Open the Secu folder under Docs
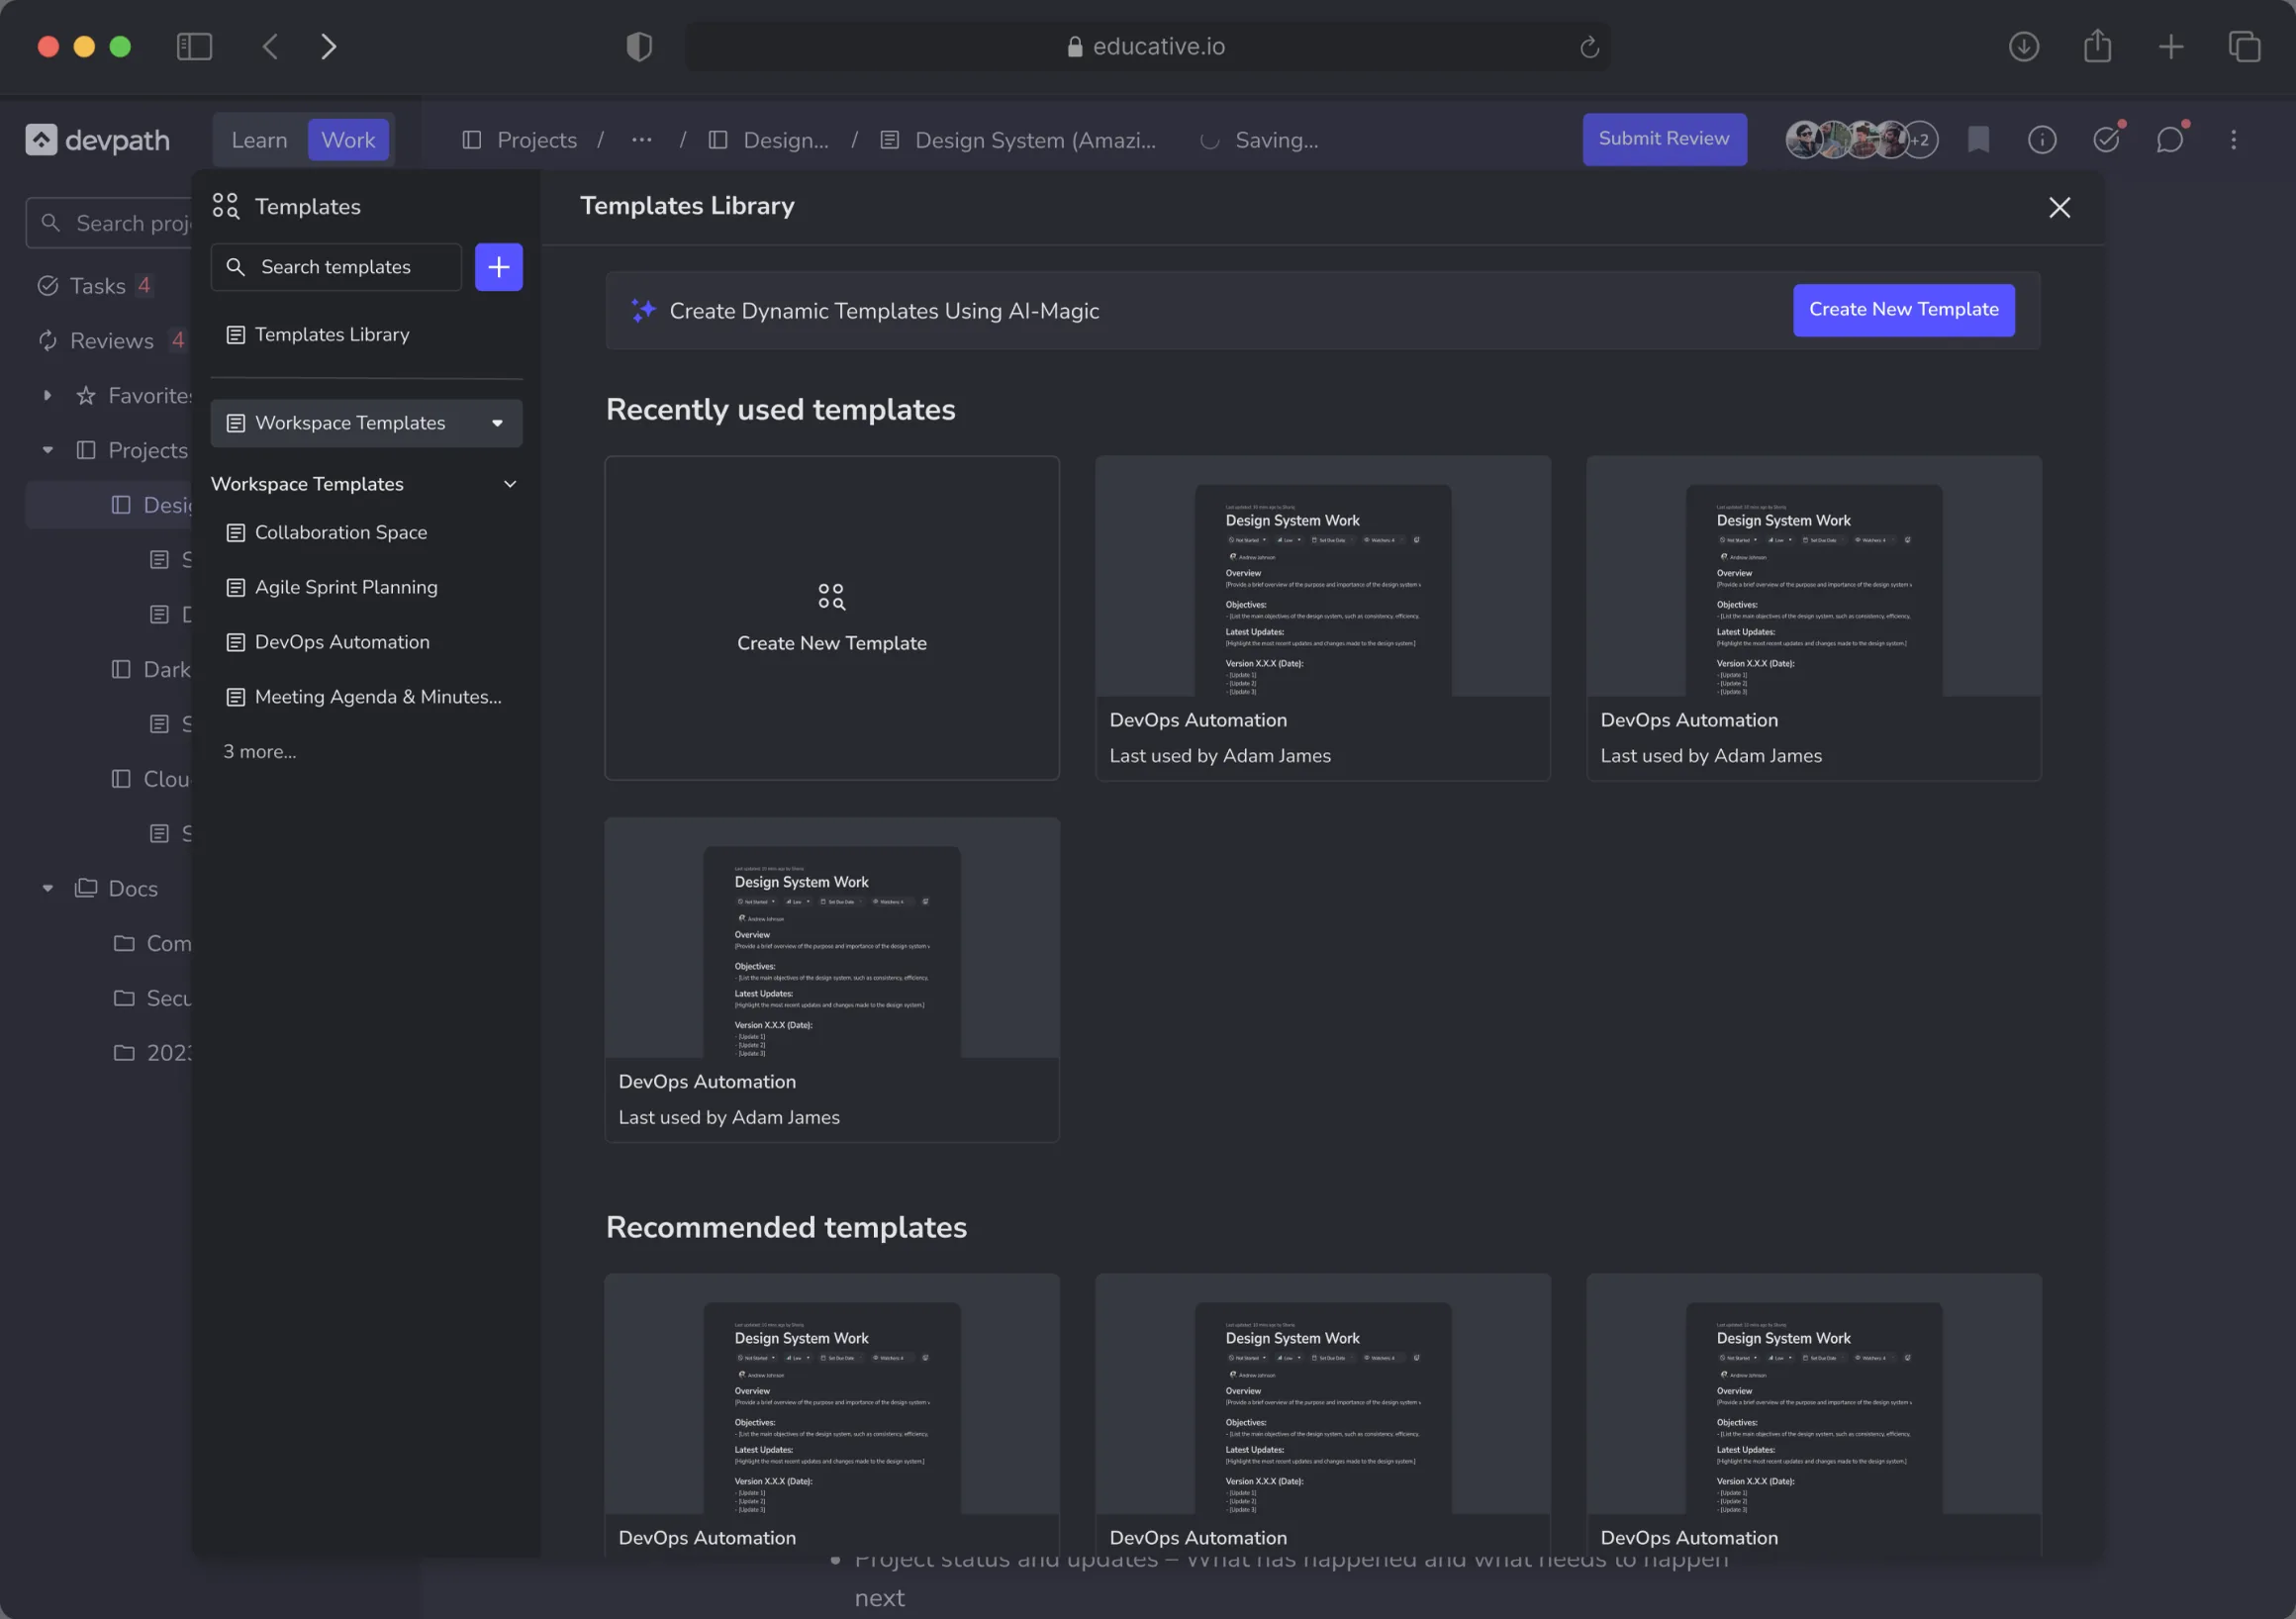Screen dimensions: 2296x1619 [x=152, y=998]
